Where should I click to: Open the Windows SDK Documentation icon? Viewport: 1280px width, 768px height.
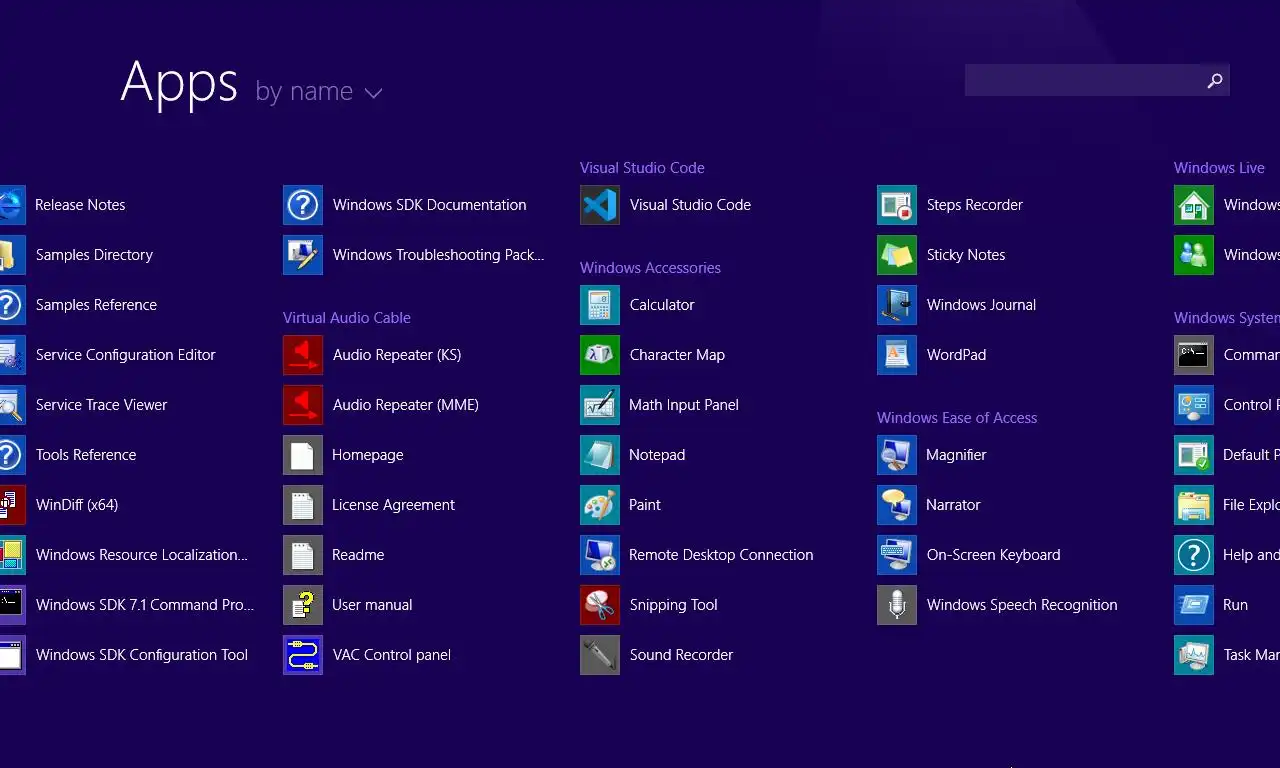(x=303, y=205)
